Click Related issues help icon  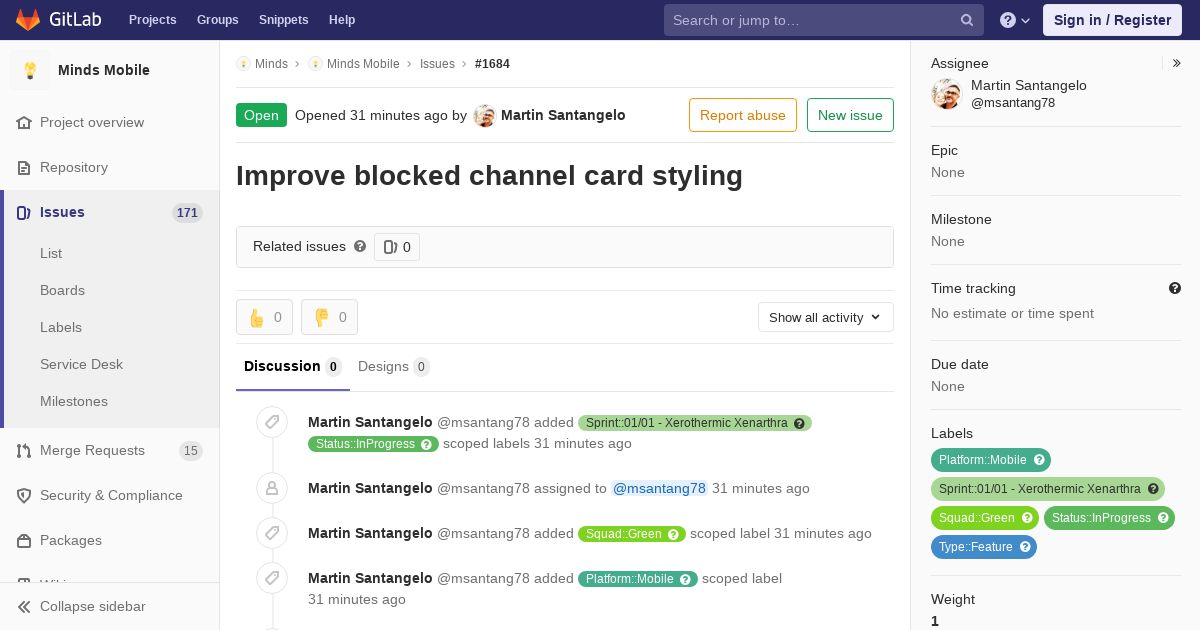pyautogui.click(x=360, y=246)
